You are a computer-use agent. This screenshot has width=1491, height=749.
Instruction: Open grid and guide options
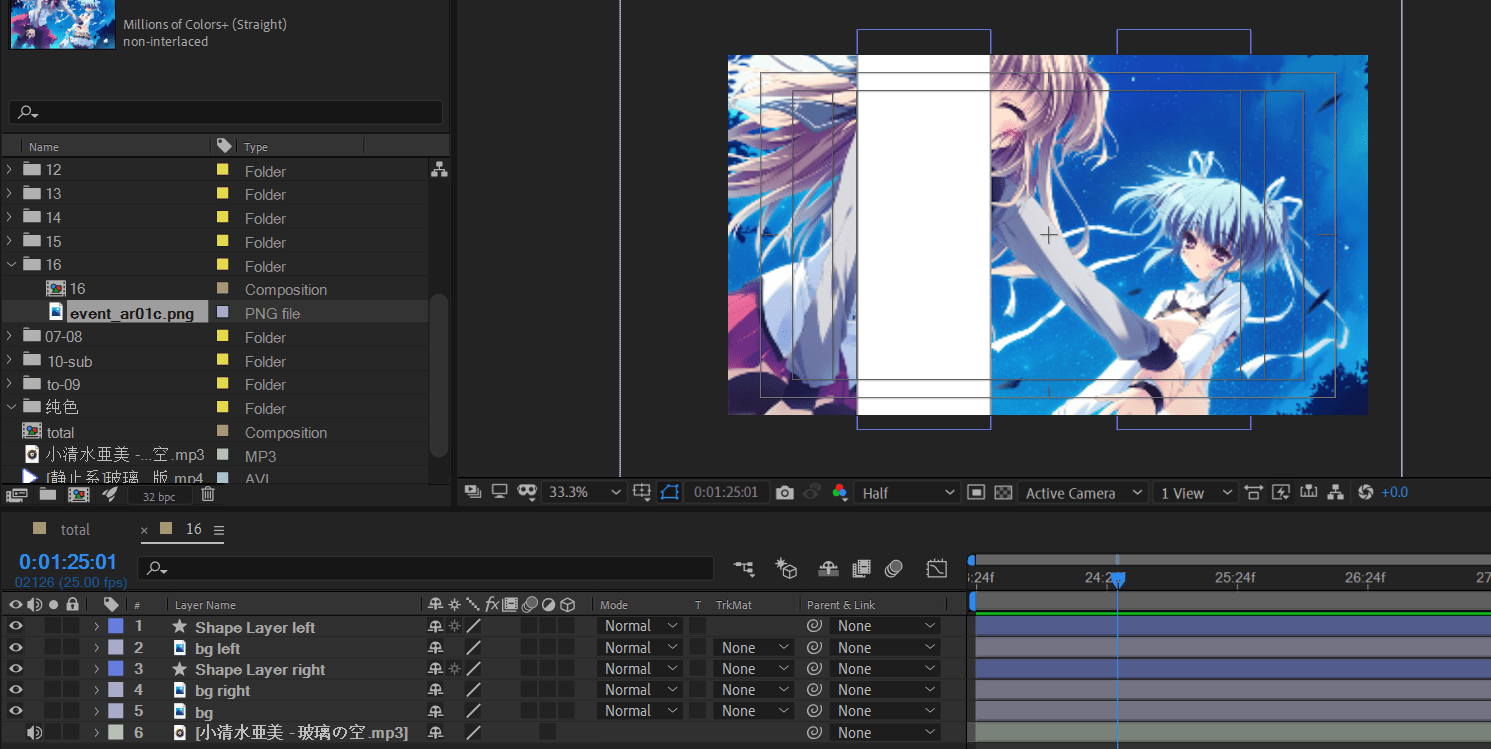pos(642,492)
